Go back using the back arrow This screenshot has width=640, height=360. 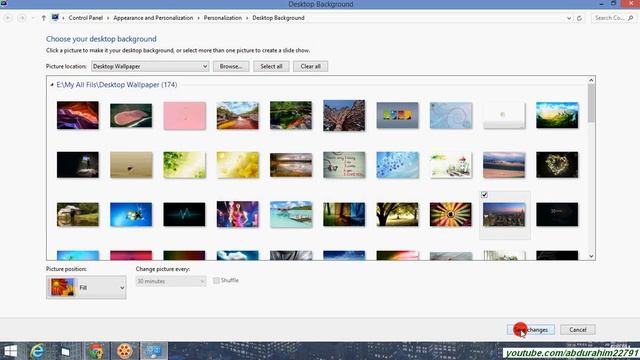[x=8, y=18]
